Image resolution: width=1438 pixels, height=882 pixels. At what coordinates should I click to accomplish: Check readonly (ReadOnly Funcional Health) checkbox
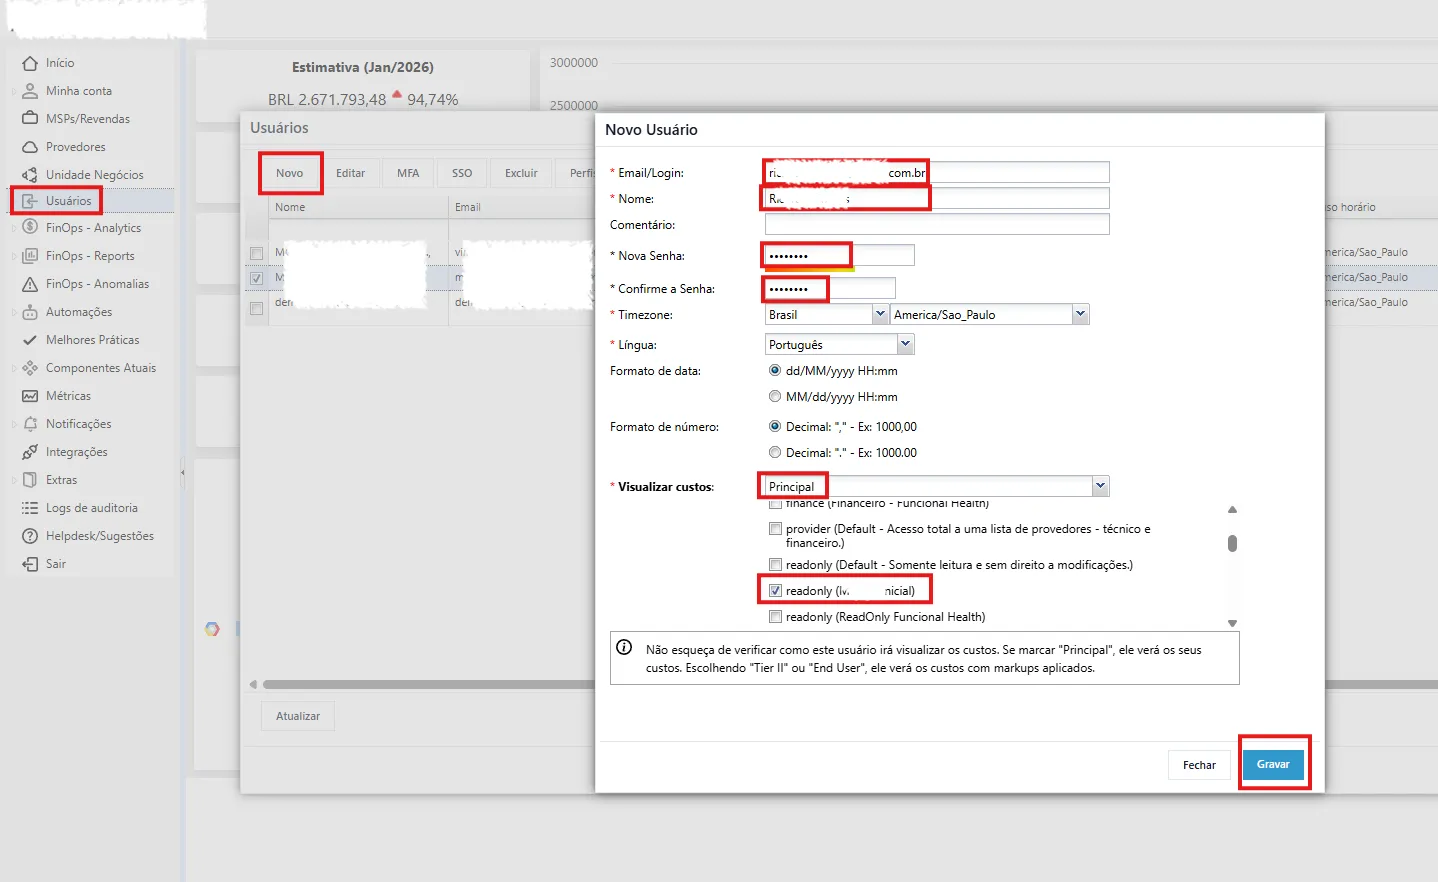coord(775,616)
